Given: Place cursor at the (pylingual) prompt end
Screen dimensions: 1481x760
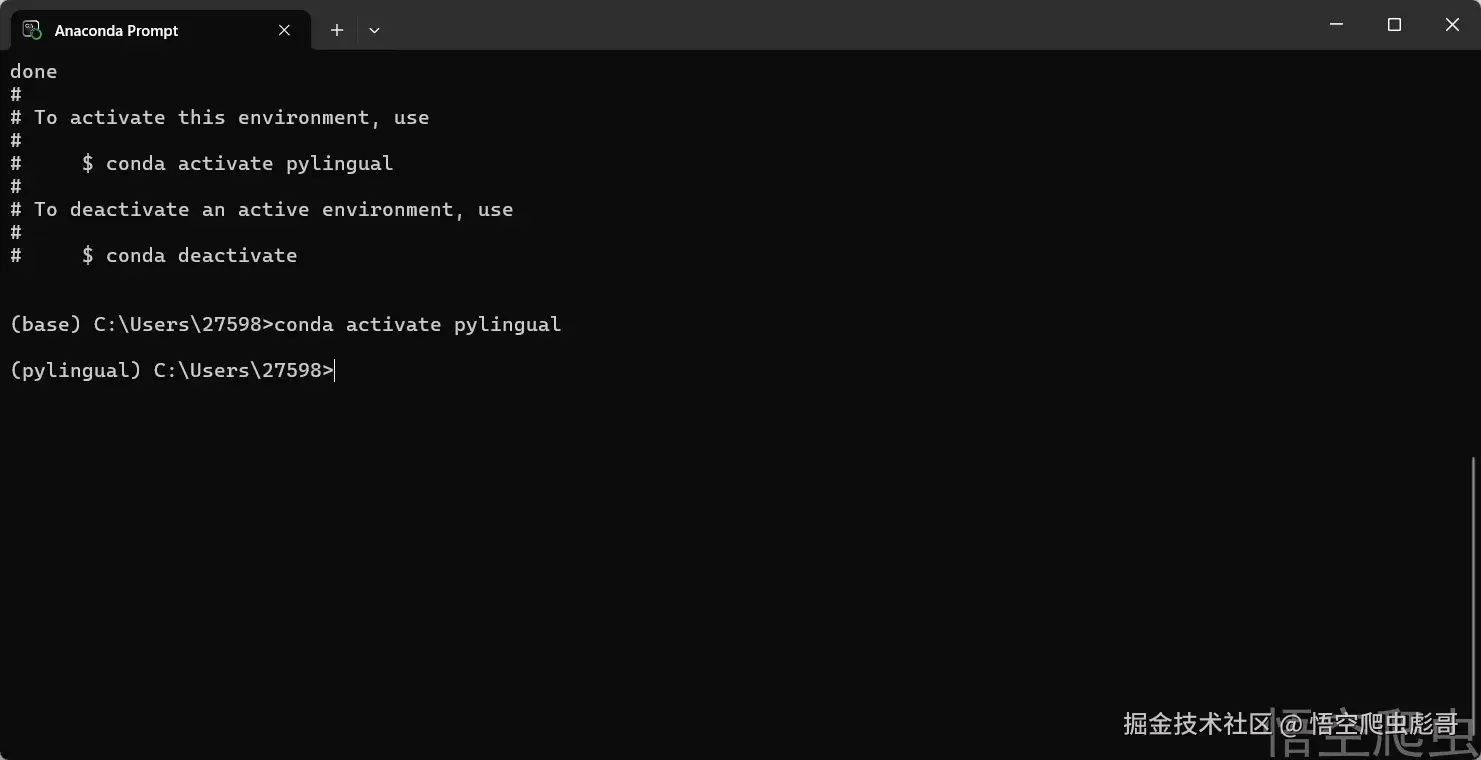Looking at the screenshot, I should [x=335, y=371].
